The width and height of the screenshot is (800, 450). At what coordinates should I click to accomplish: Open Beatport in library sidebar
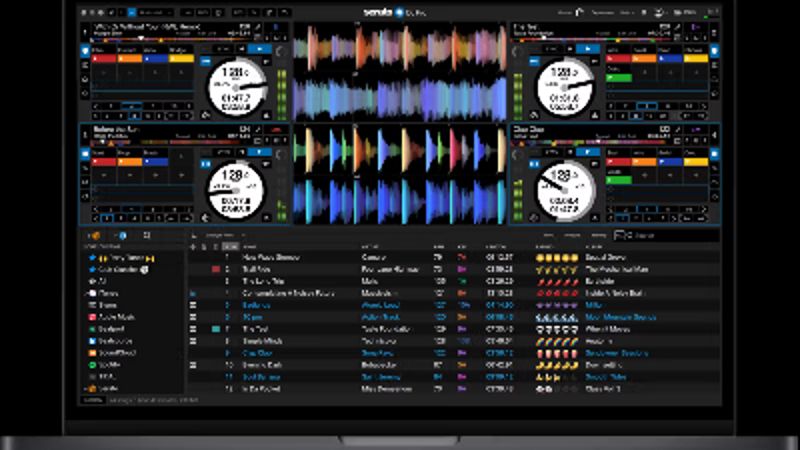click(x=107, y=329)
